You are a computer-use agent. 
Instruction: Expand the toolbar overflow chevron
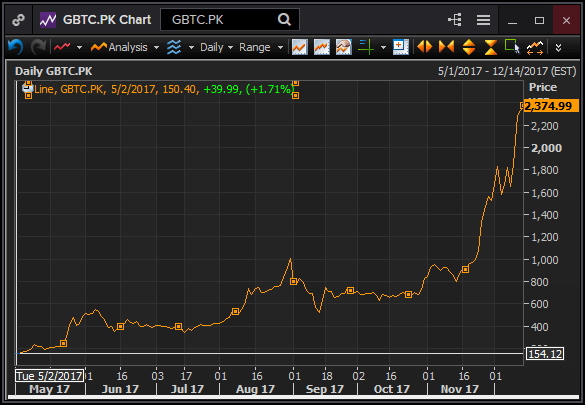(x=558, y=48)
